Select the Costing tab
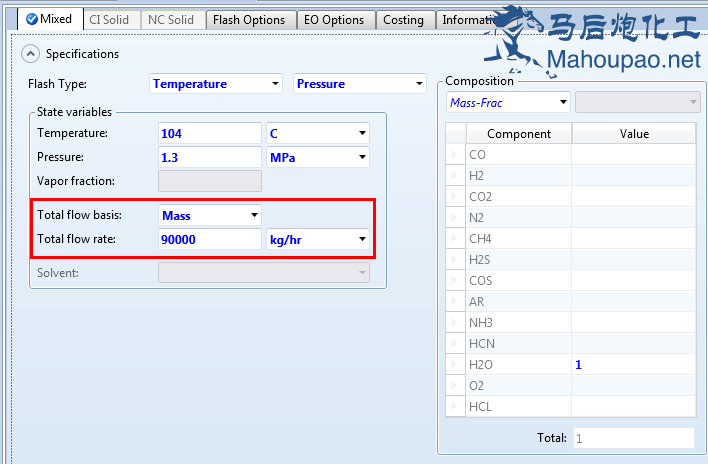This screenshot has width=708, height=464. click(404, 20)
